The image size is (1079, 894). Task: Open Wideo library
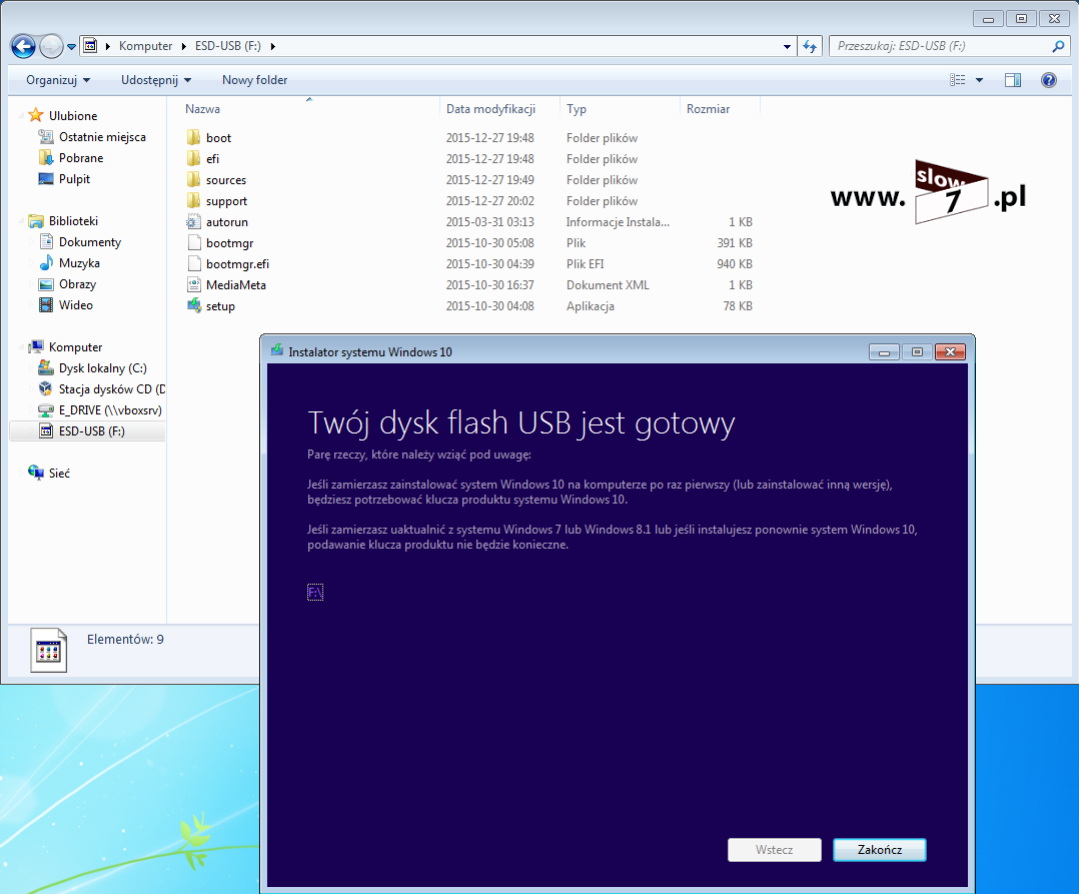76,305
